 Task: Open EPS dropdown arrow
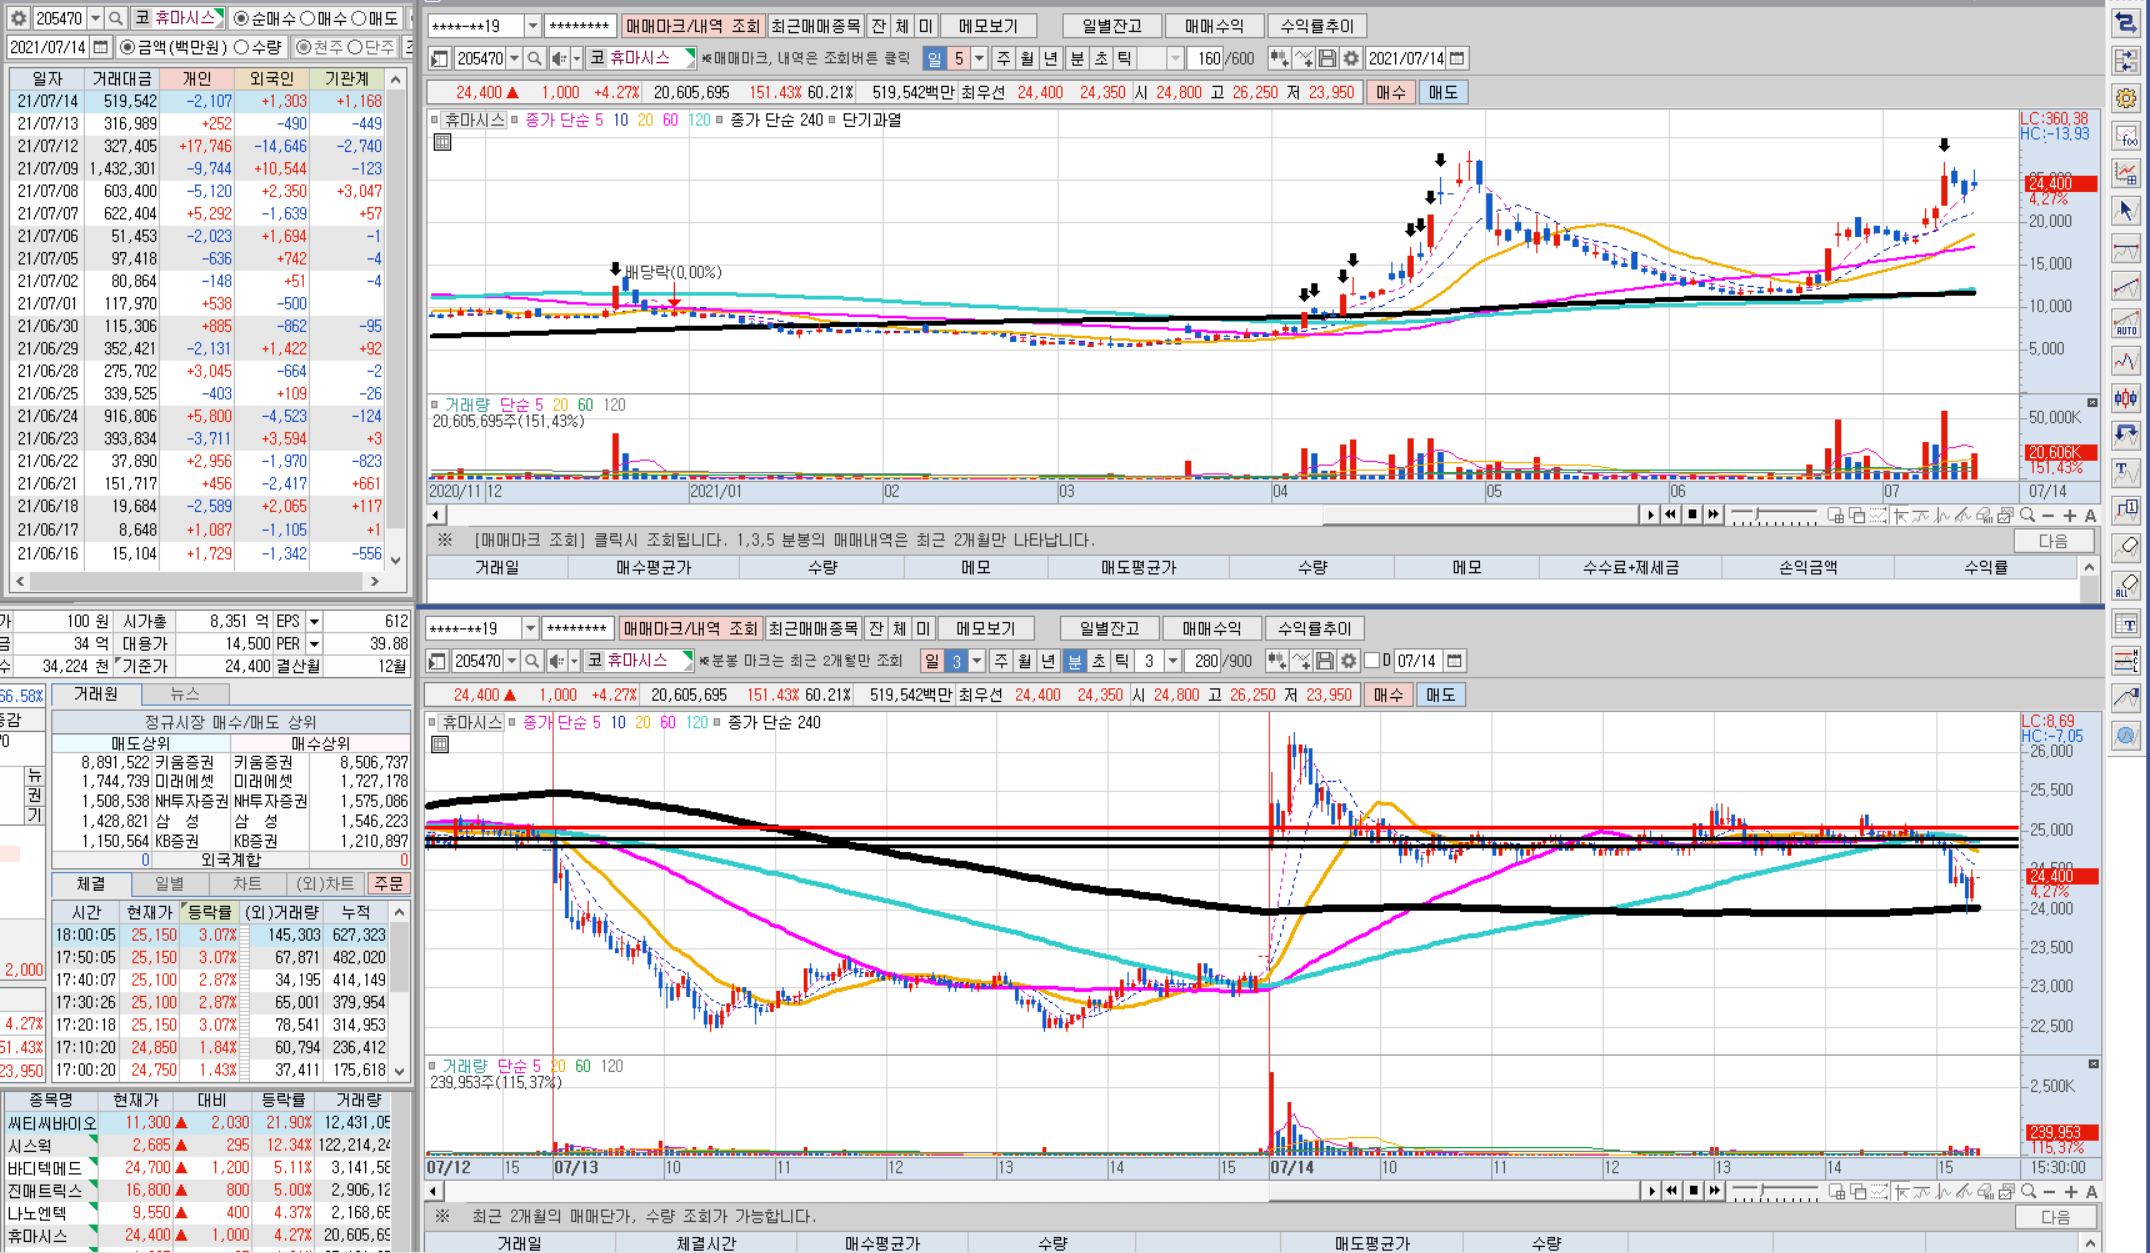[x=314, y=621]
